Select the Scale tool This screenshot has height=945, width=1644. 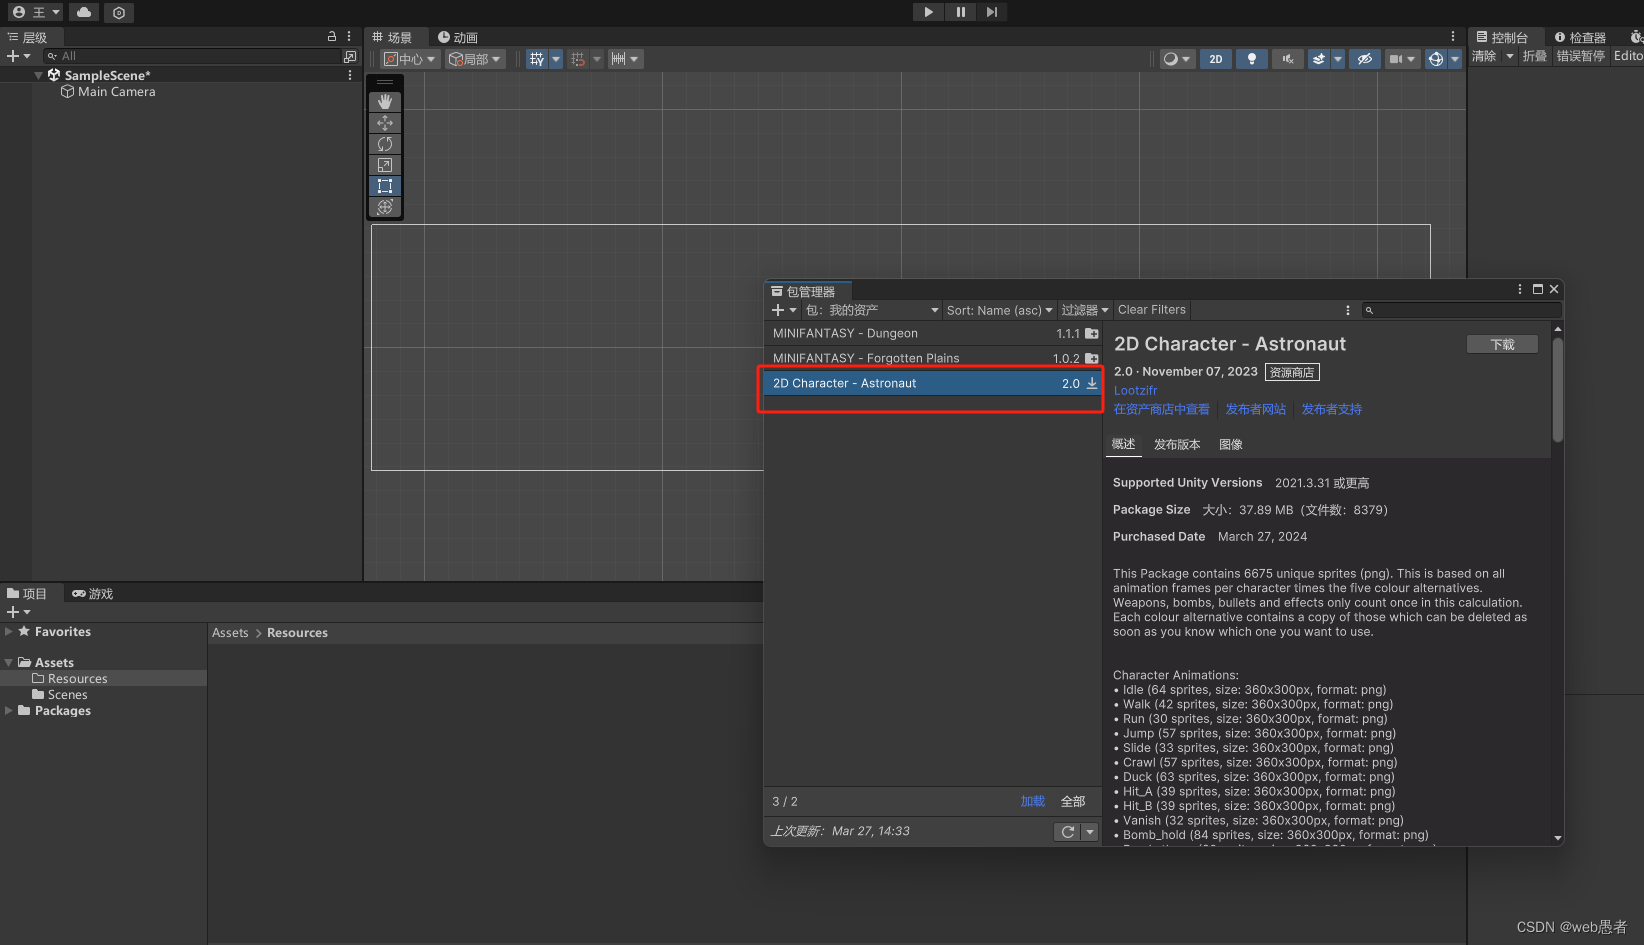[385, 164]
